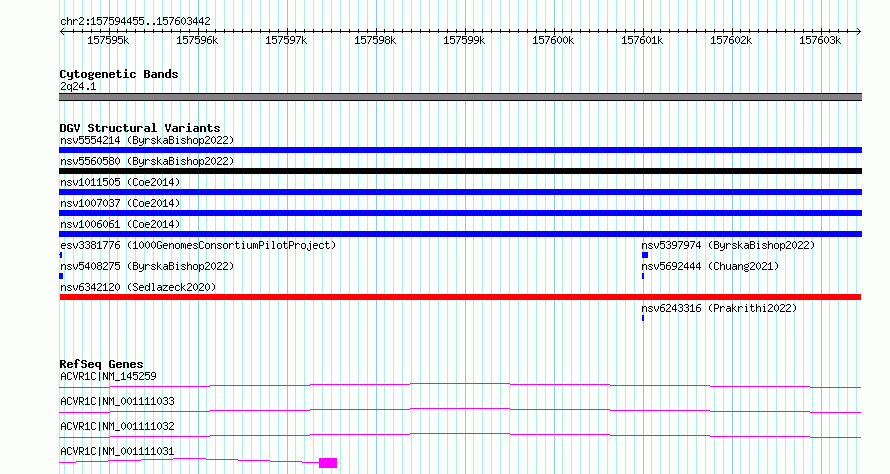Screen dimensions: 890x474
Task: Click the nsv5554214 (ByrskaBishop2022) variant label
Action: click(147, 140)
